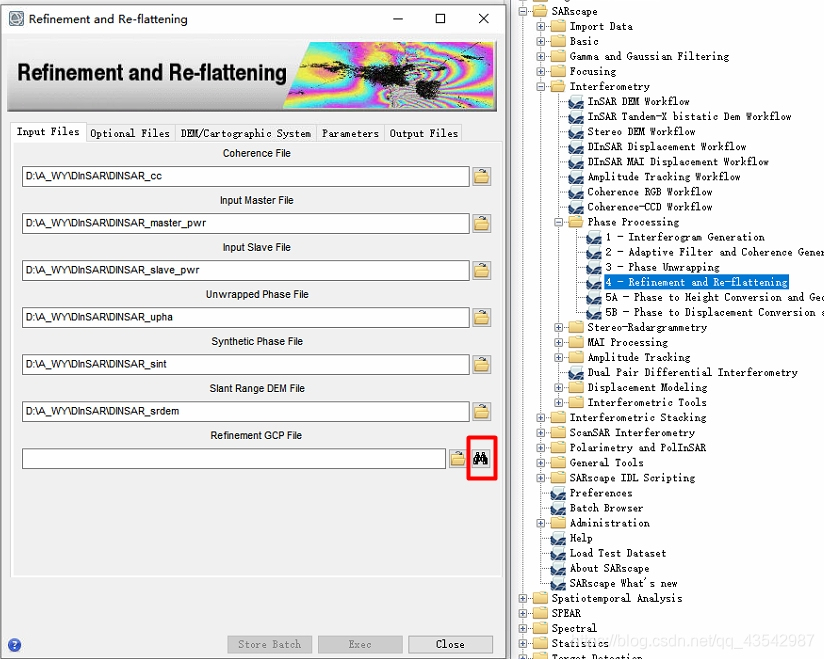Expand the SARscape IDL Scripting folder
824x659 pixels.
pos(541,478)
